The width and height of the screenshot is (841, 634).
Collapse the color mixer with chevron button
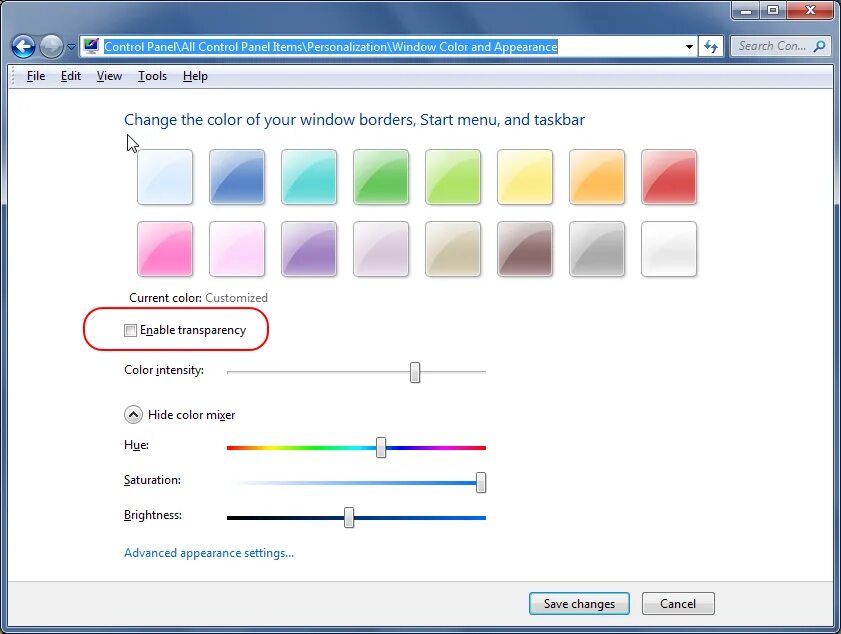click(133, 415)
